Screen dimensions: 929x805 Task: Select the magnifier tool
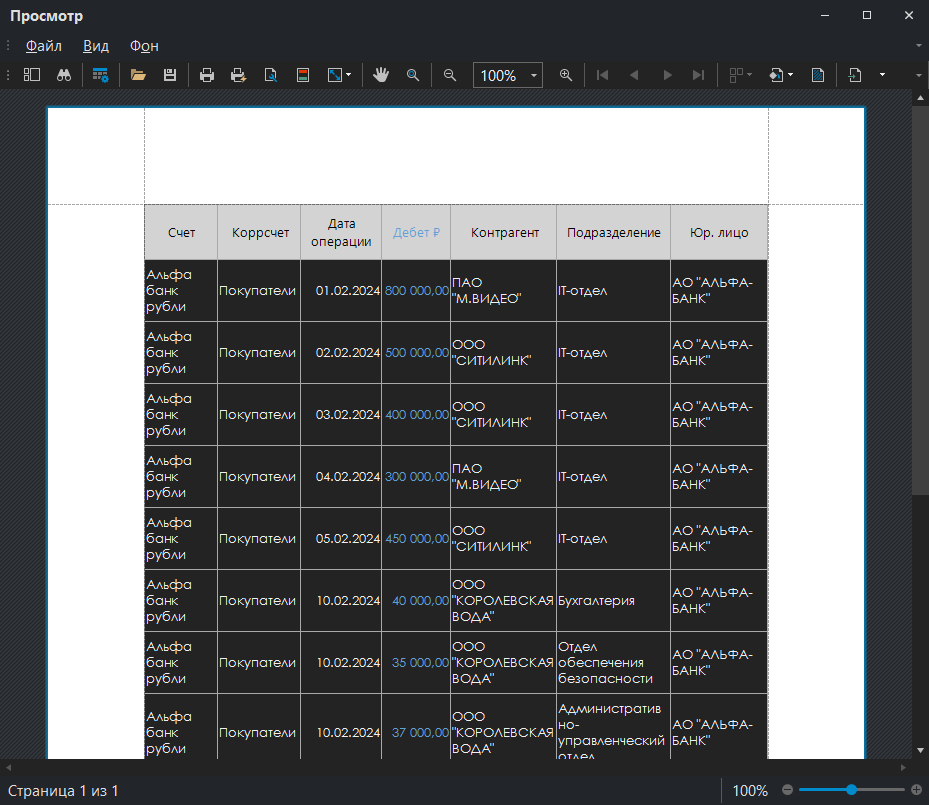click(412, 75)
